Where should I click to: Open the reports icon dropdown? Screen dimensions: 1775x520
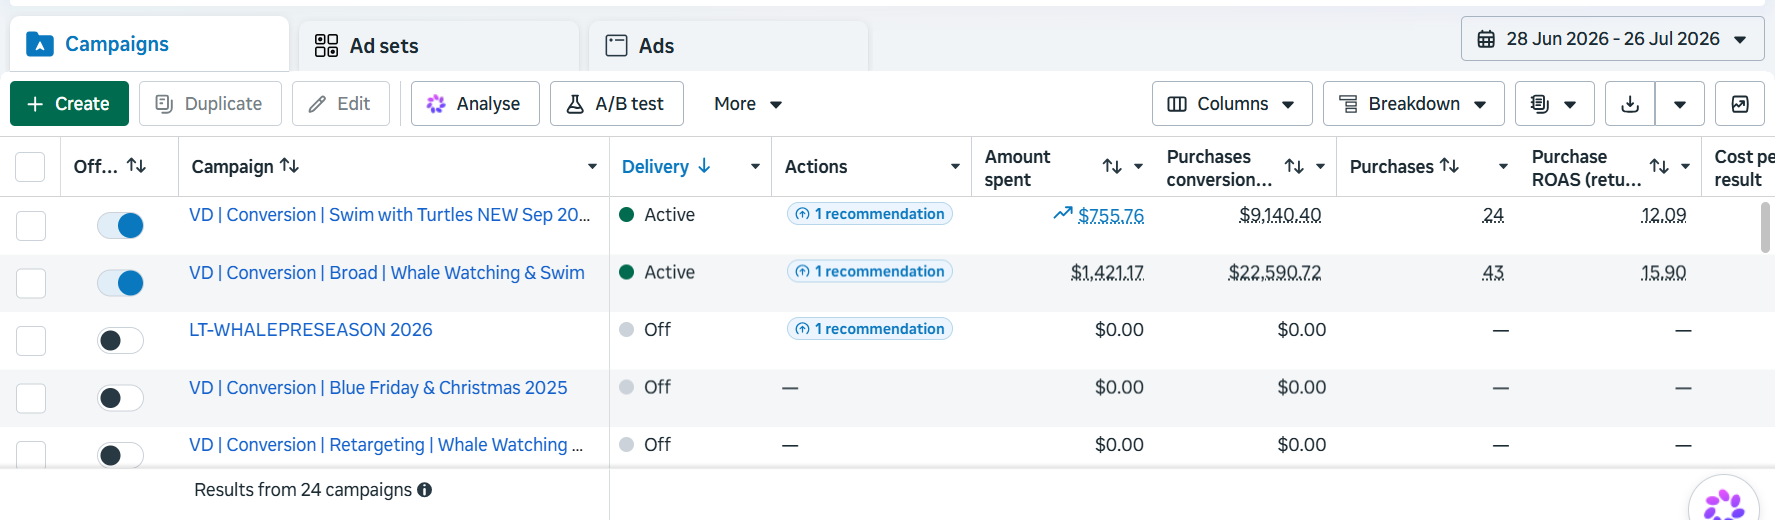point(1554,104)
